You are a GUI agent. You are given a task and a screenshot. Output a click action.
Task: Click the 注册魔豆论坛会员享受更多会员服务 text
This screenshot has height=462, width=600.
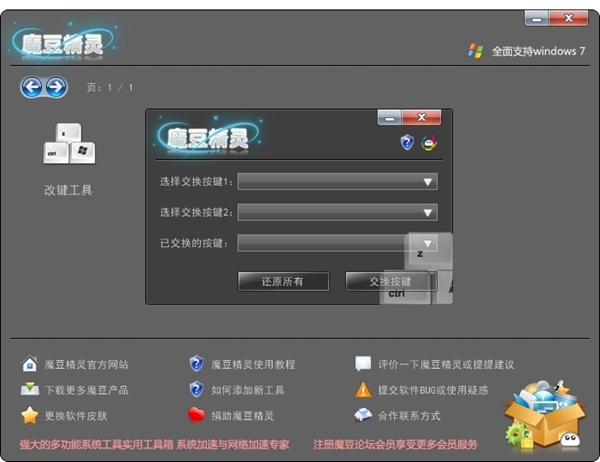pos(395,444)
